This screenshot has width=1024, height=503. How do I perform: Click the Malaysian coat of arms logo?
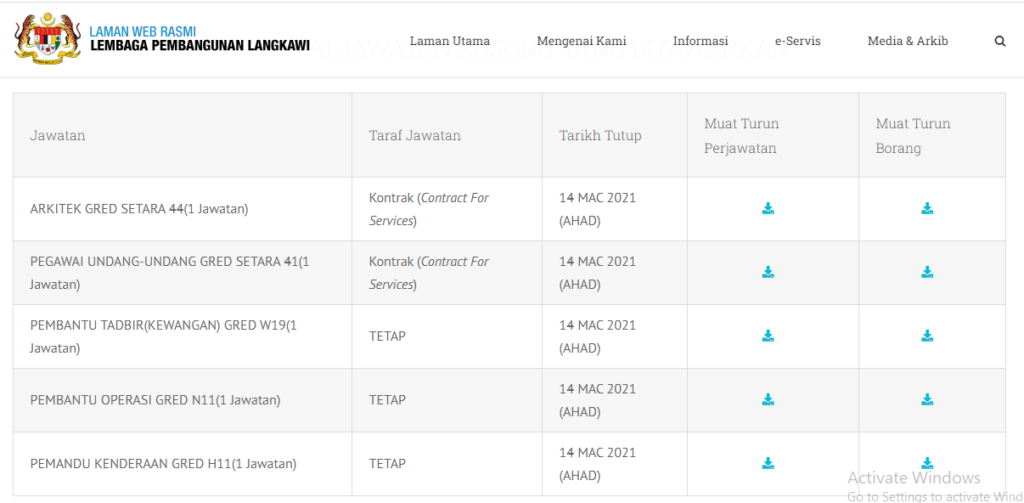tap(46, 38)
